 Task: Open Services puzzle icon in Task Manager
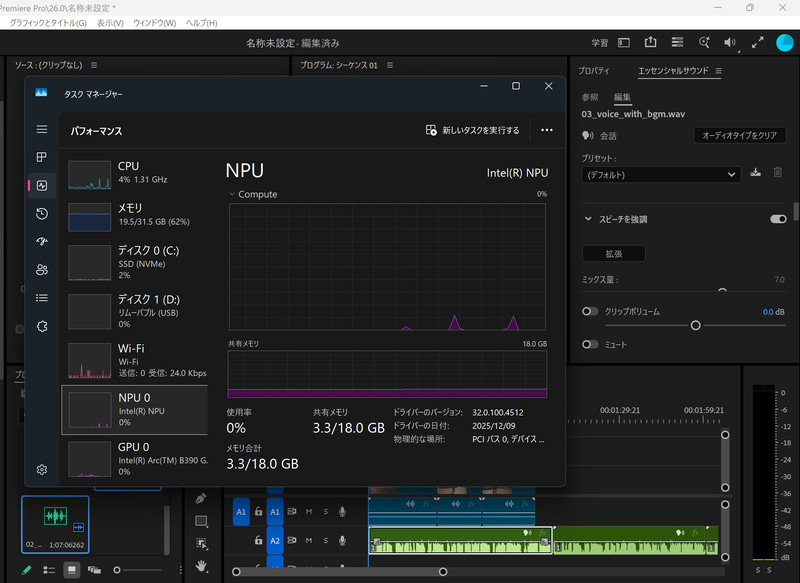pyautogui.click(x=42, y=326)
